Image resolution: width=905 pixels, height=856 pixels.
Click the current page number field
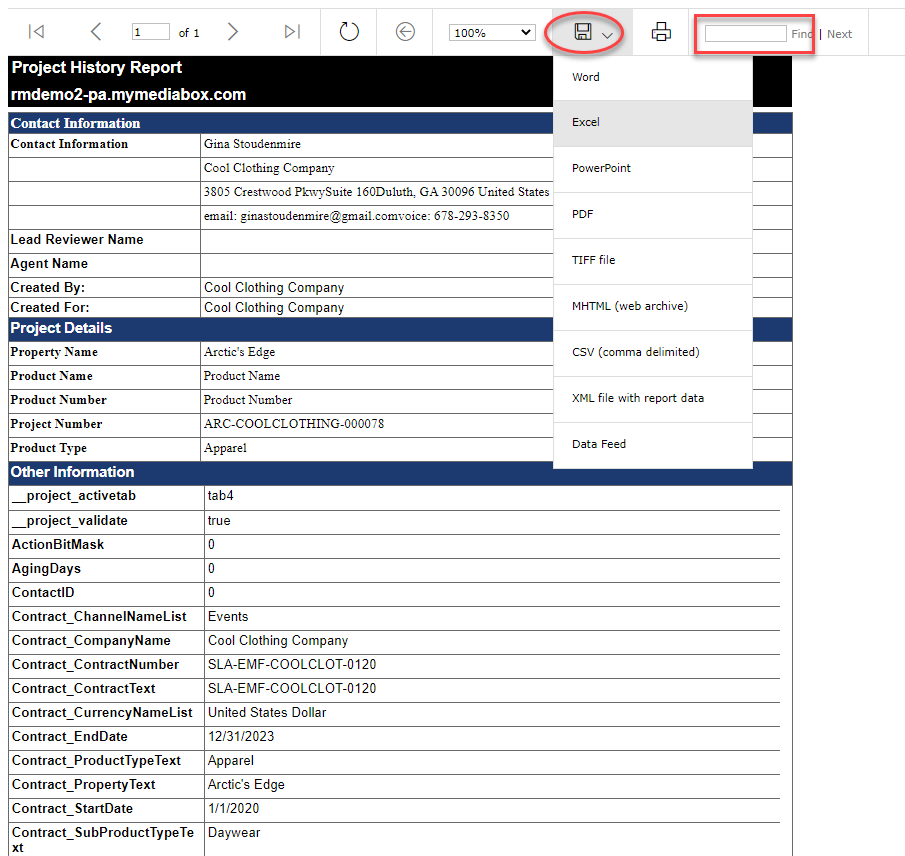[151, 32]
